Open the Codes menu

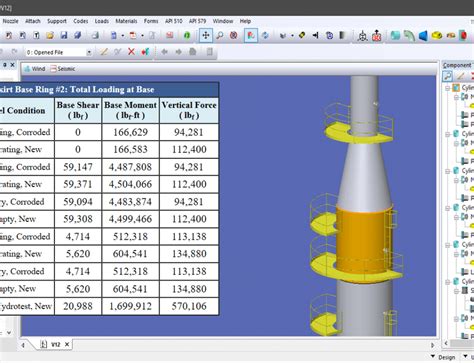81,21
